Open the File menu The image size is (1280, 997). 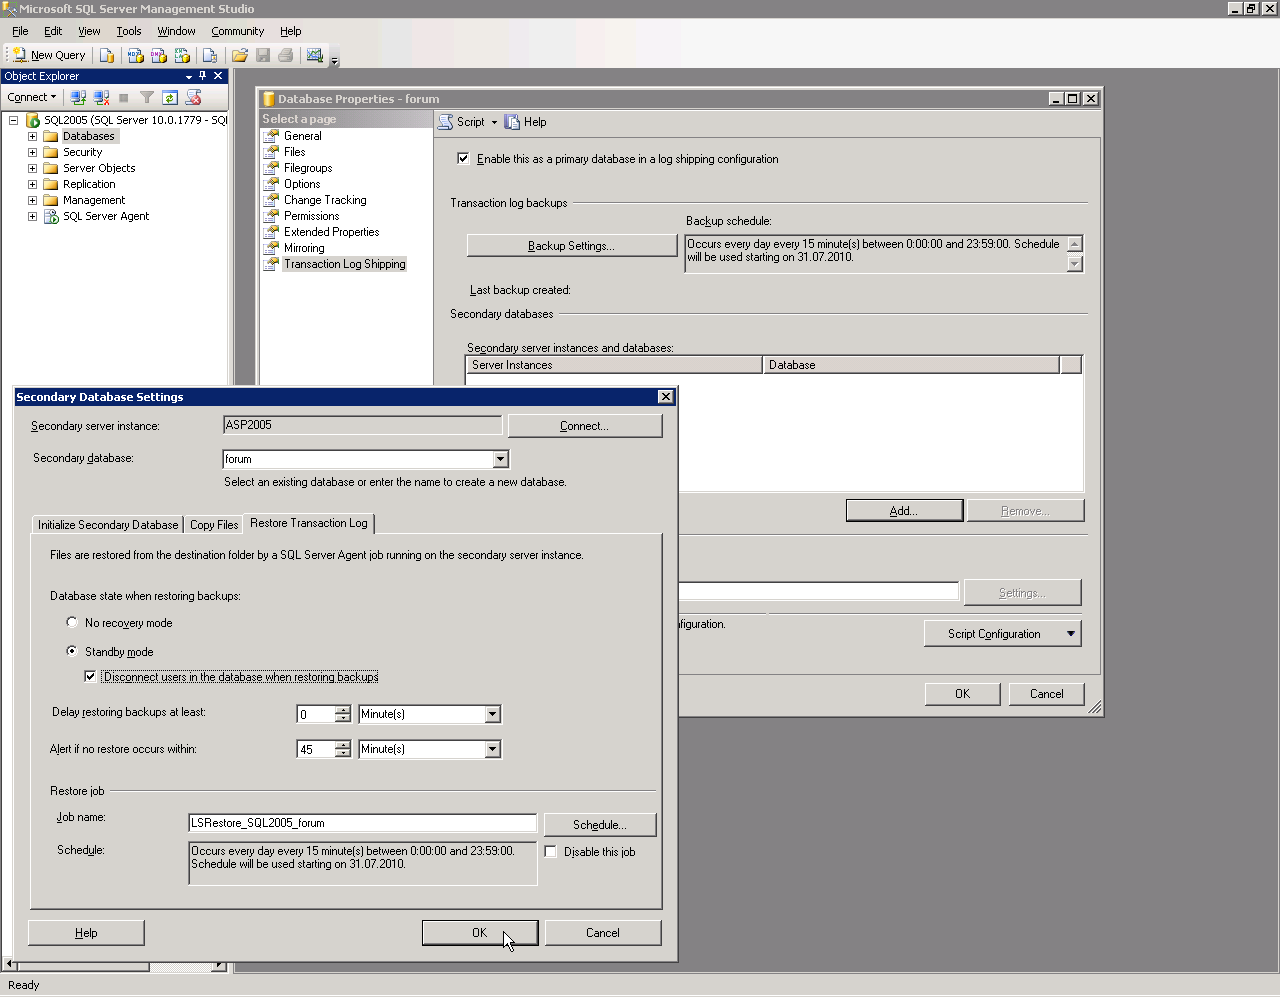click(x=20, y=31)
